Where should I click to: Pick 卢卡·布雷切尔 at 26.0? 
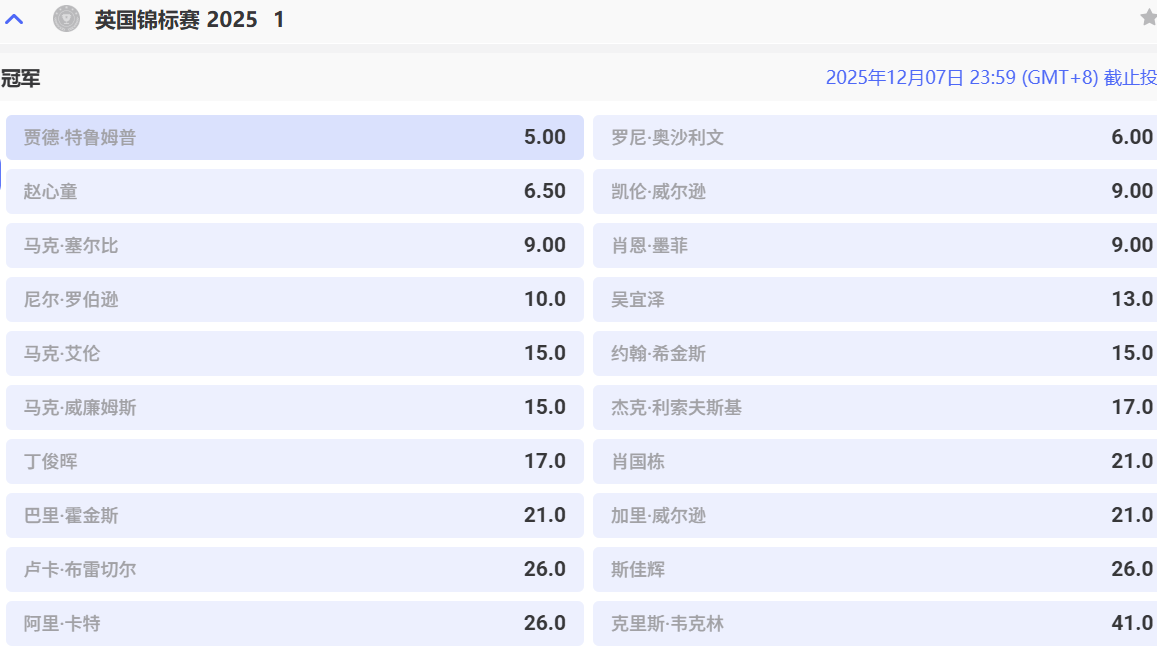(x=295, y=569)
